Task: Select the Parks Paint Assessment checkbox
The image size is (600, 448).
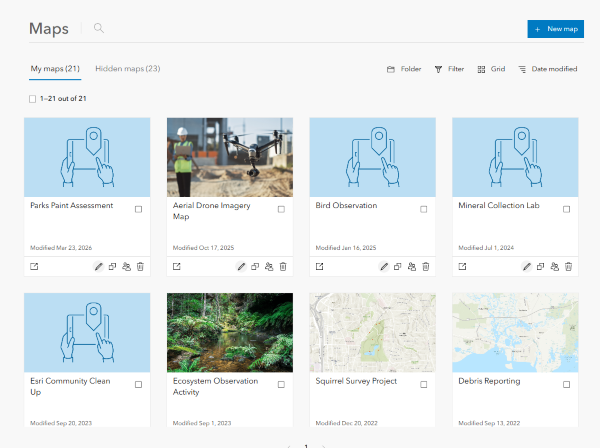Action: (x=139, y=209)
